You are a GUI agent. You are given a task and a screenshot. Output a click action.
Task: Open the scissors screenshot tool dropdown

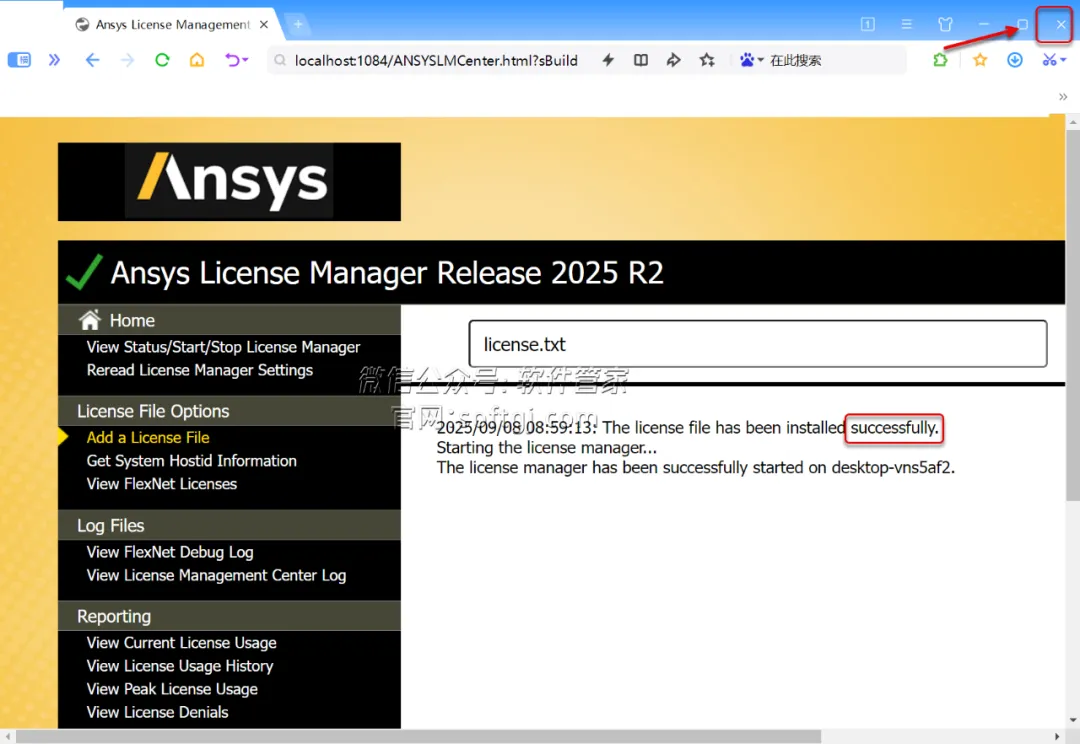(x=1054, y=60)
